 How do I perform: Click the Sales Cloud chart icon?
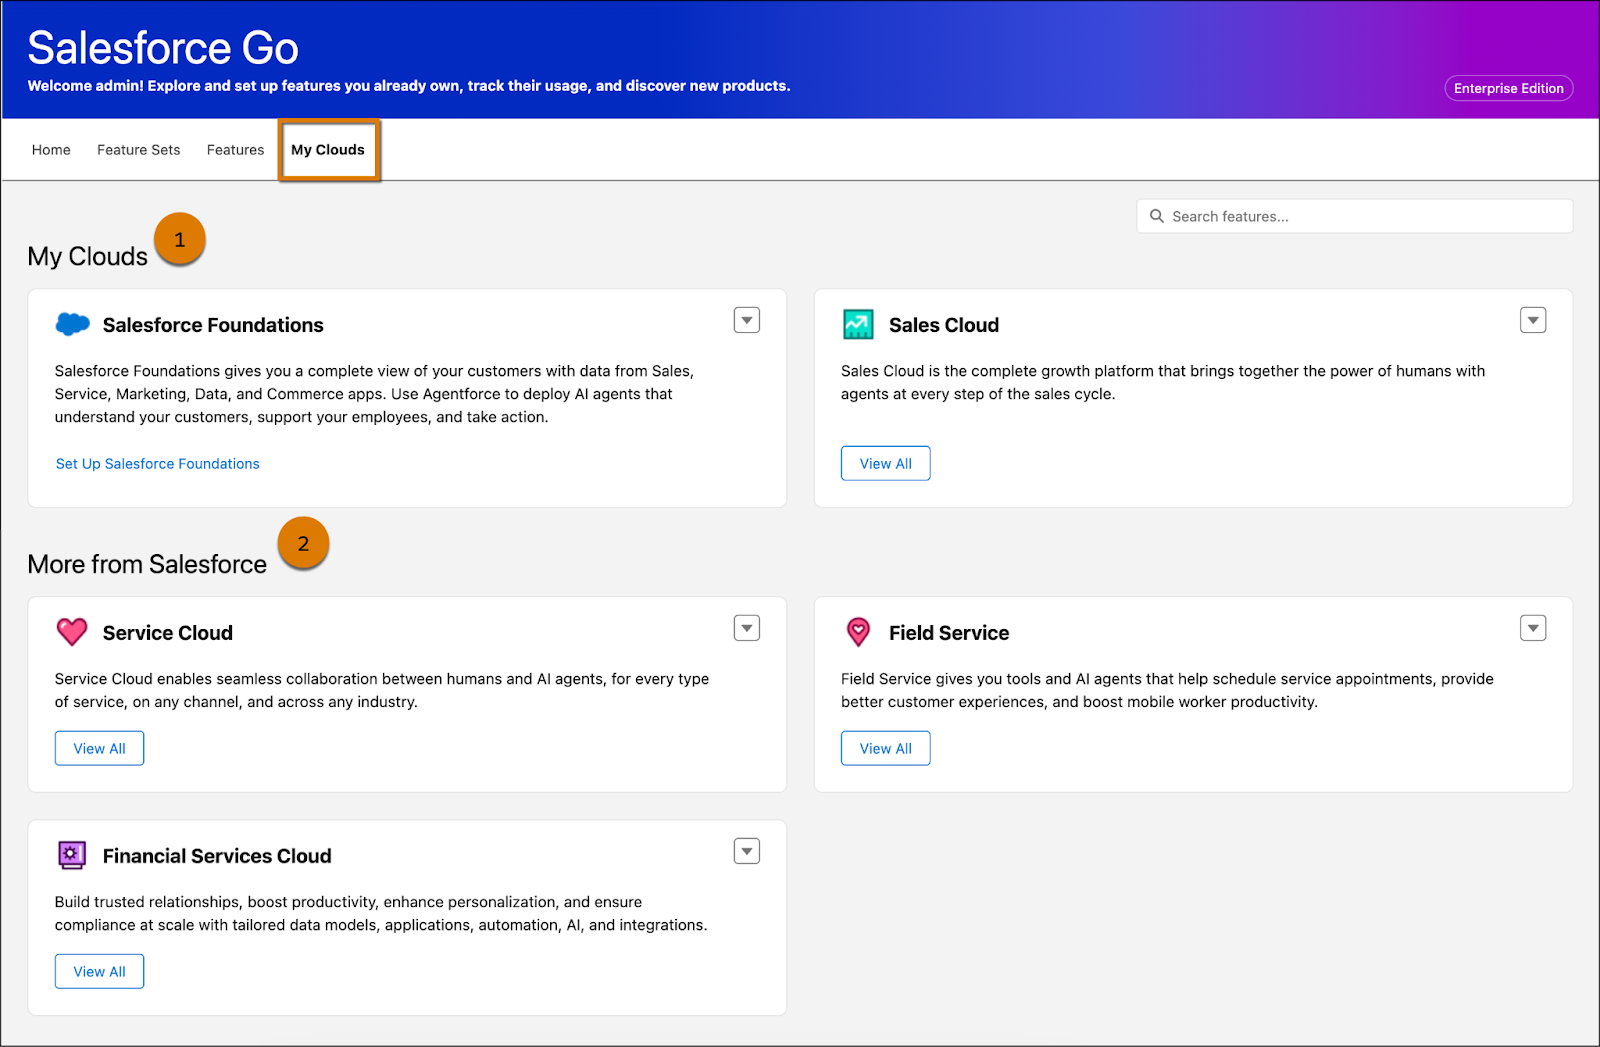point(858,324)
